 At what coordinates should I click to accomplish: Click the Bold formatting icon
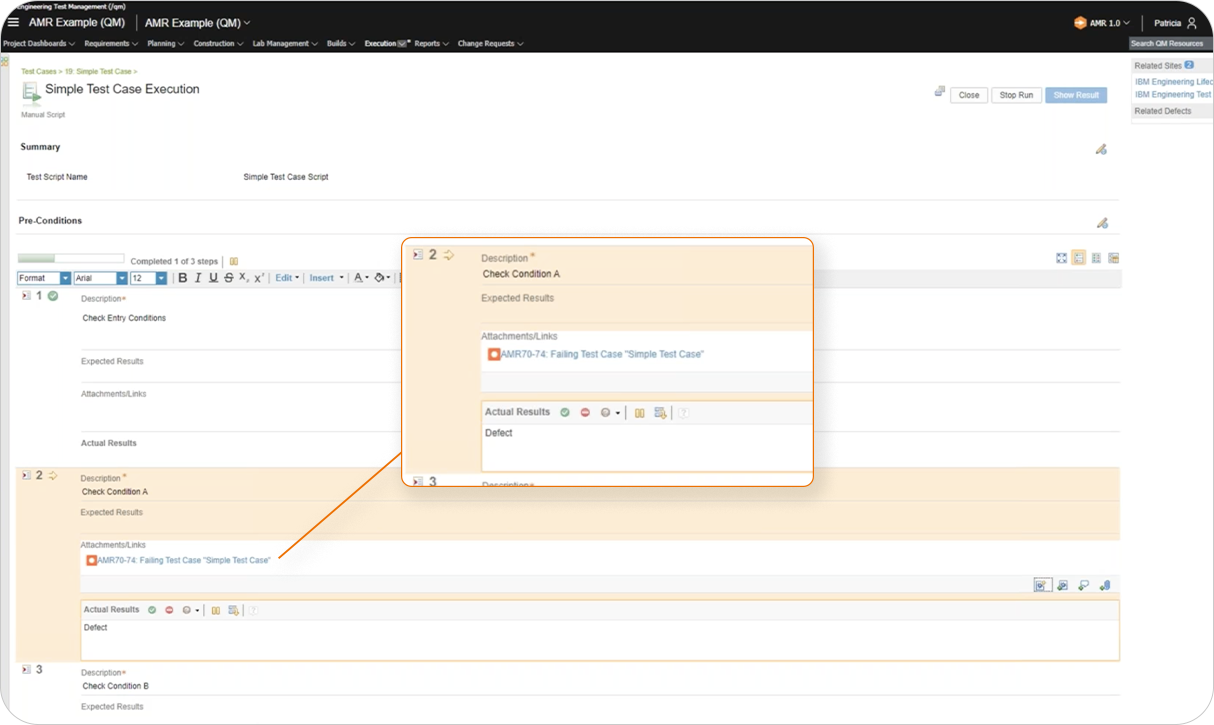183,278
